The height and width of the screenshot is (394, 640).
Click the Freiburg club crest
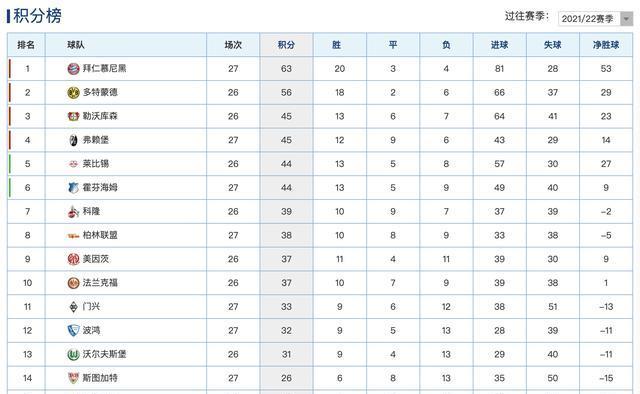click(73, 140)
